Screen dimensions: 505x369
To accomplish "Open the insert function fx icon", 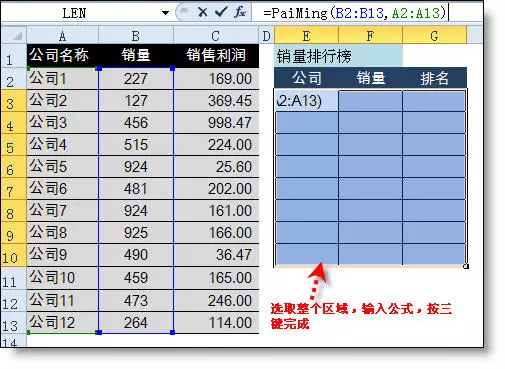I will point(240,13).
